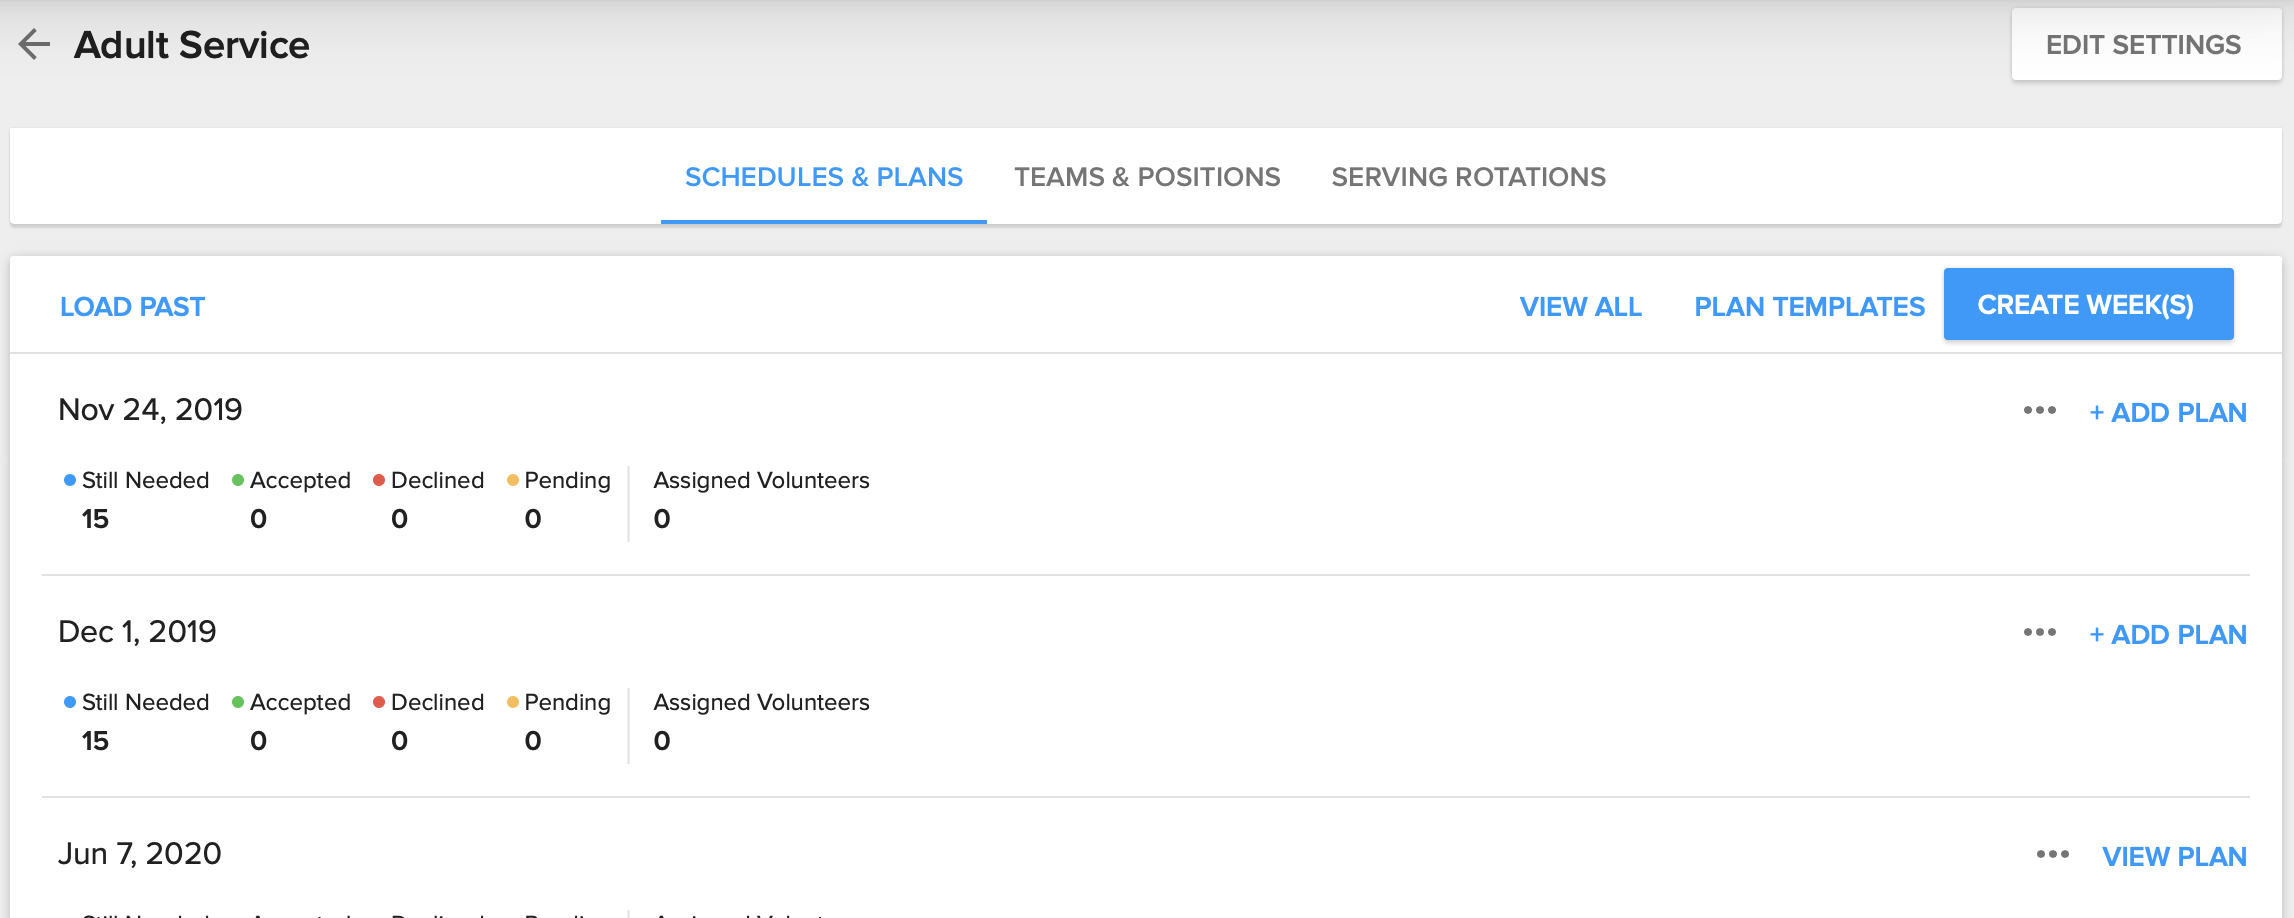The height and width of the screenshot is (918, 2294).
Task: Open the Serving Rotations tab
Action: coord(1468,176)
